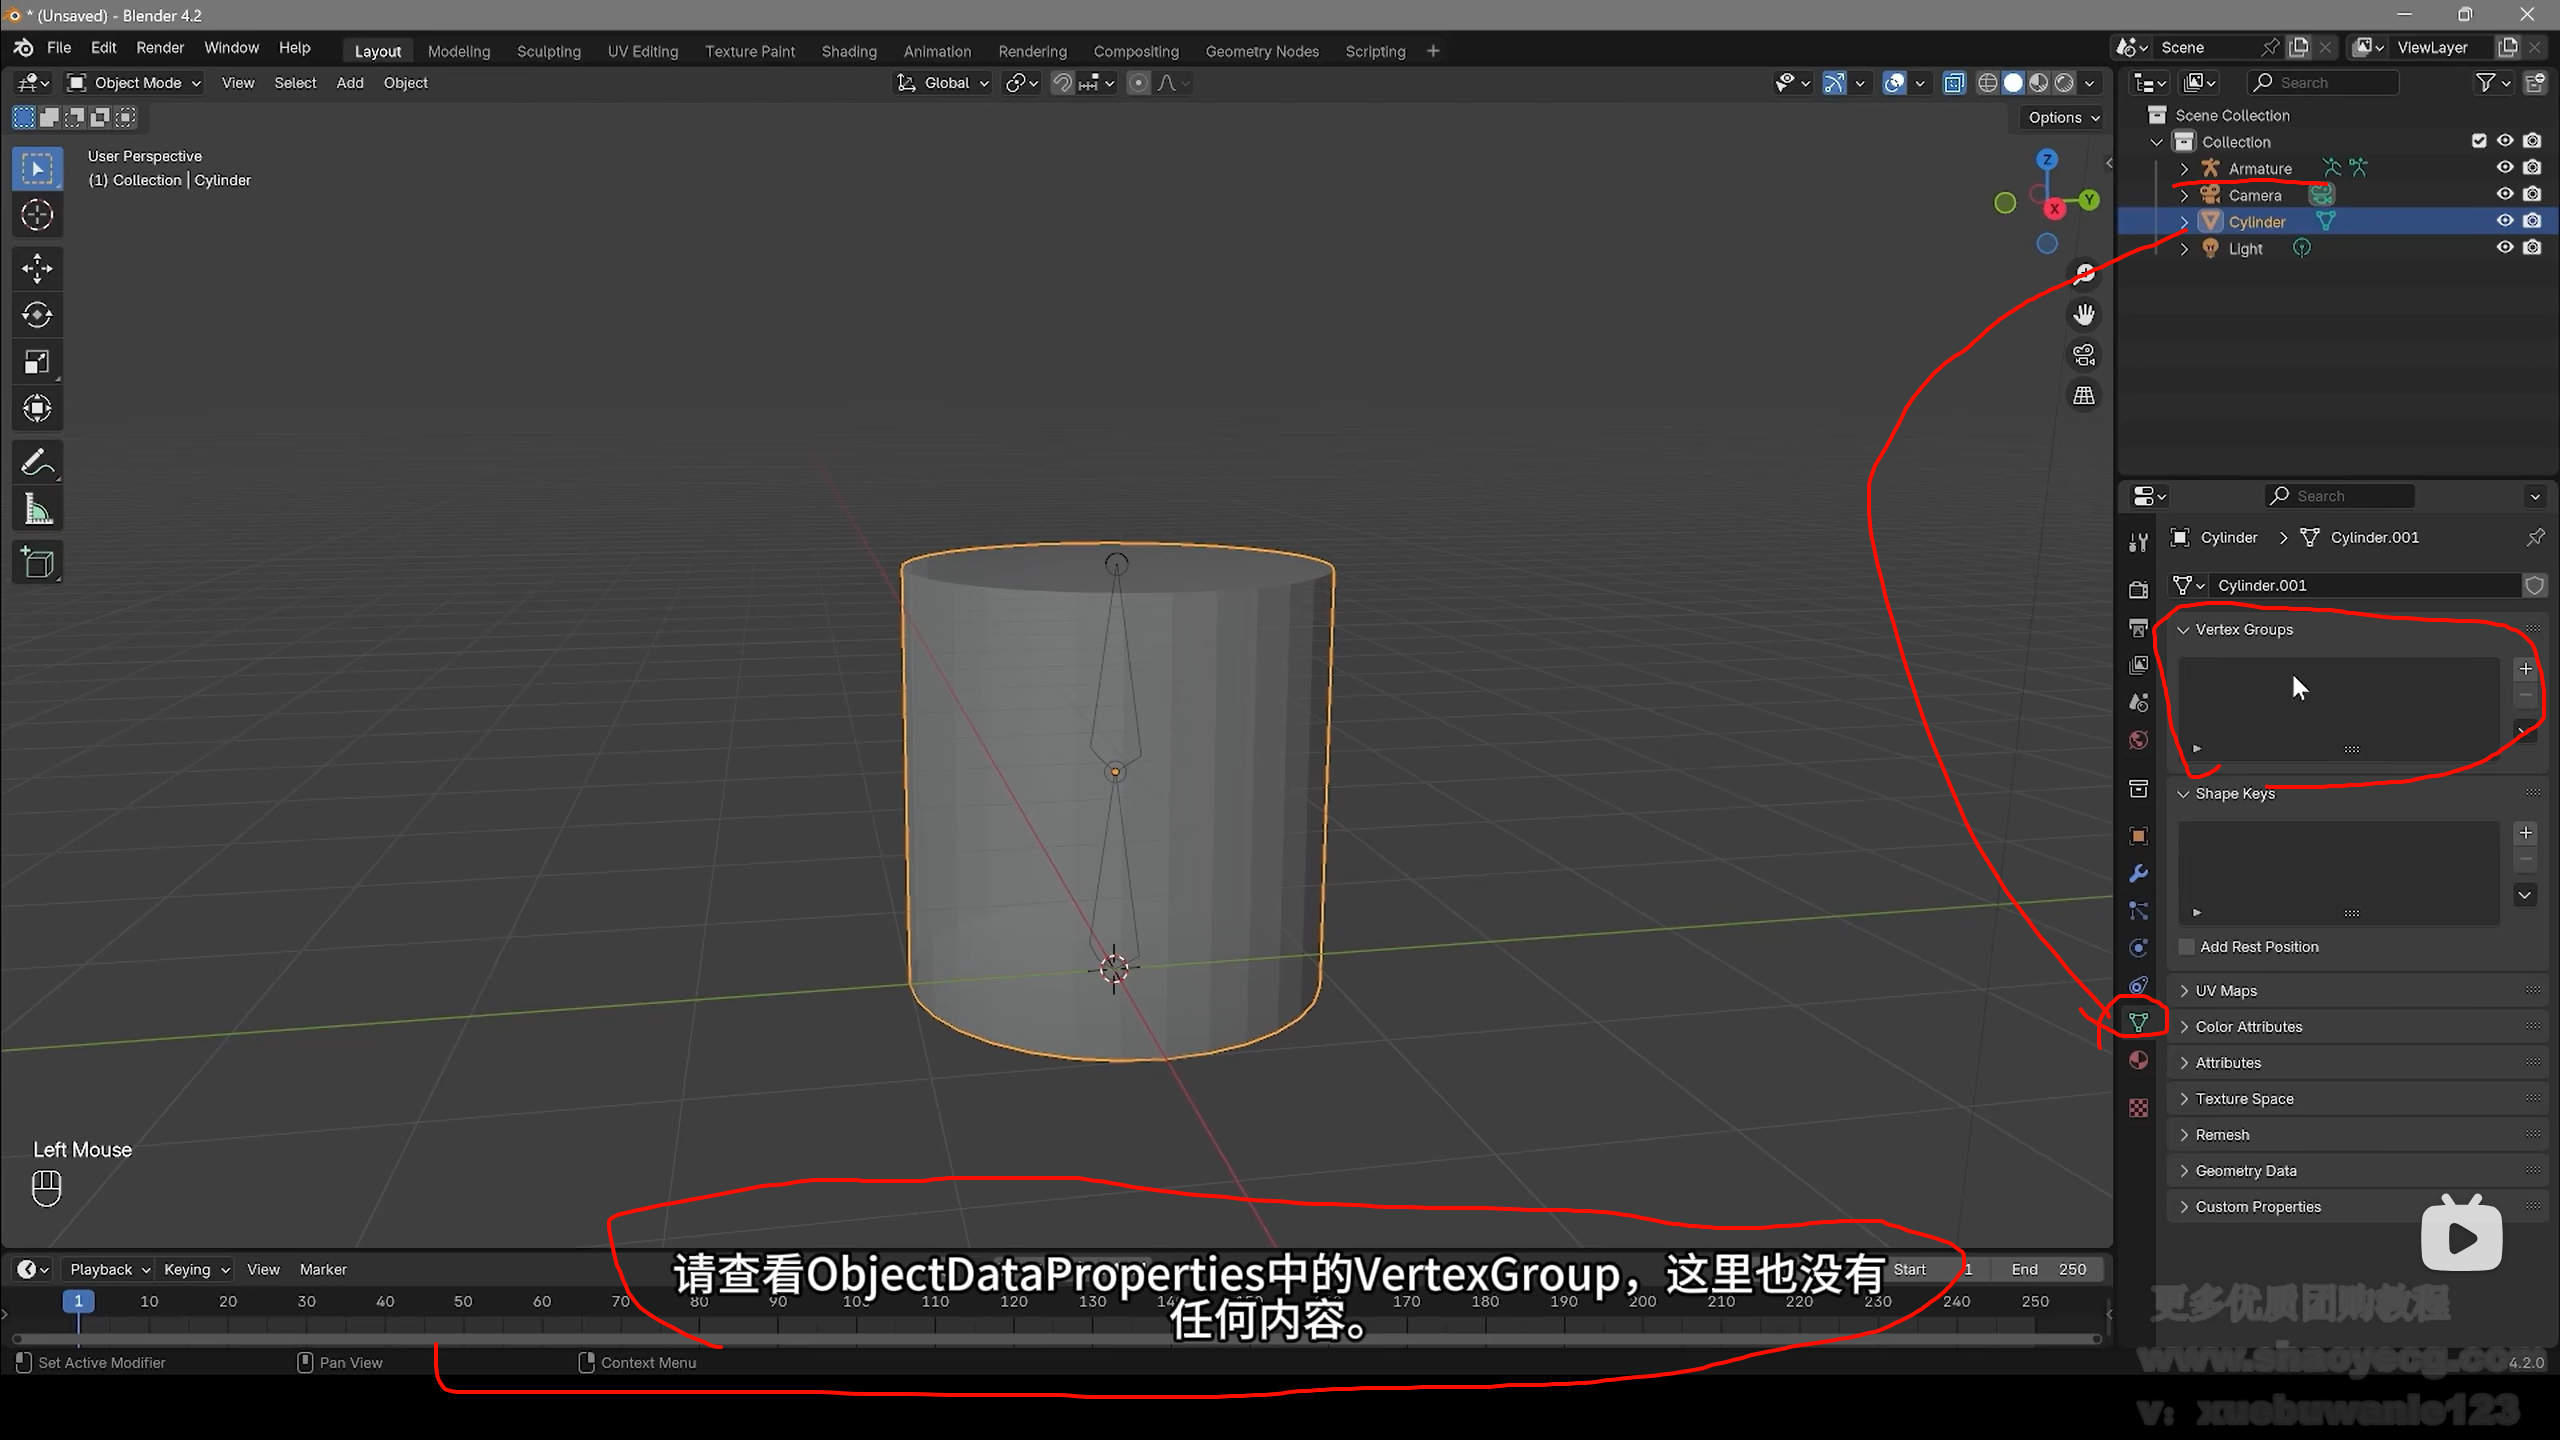Exclude Collection checkbox in outliner
The height and width of the screenshot is (1440, 2560).
pyautogui.click(x=2479, y=141)
